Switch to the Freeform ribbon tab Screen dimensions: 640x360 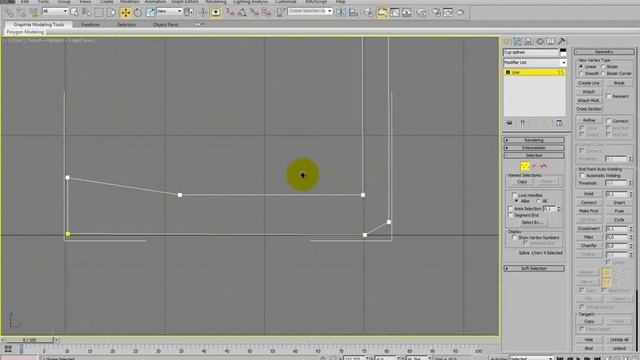(90, 24)
